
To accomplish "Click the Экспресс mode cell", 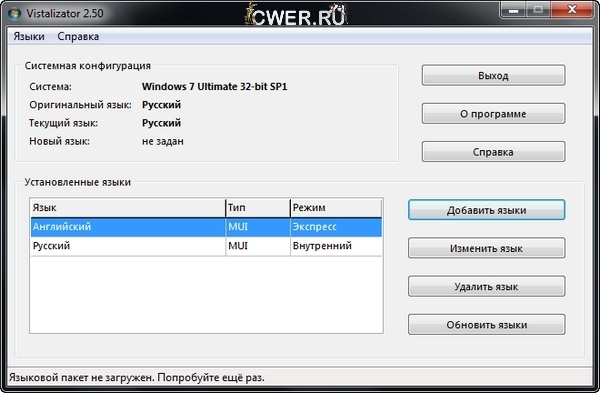I will point(336,227).
